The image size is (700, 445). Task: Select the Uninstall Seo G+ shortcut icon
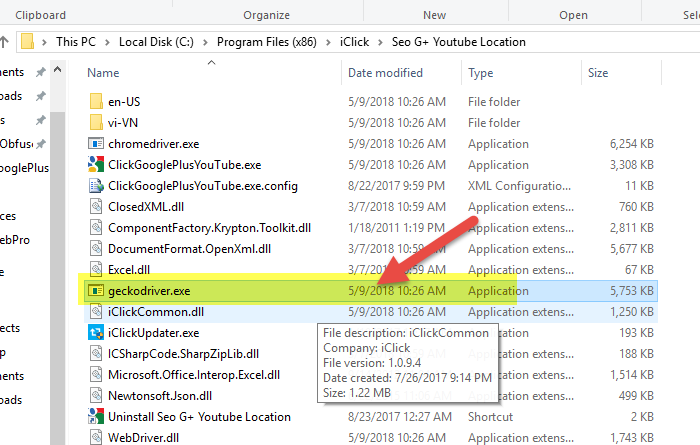coord(96,416)
